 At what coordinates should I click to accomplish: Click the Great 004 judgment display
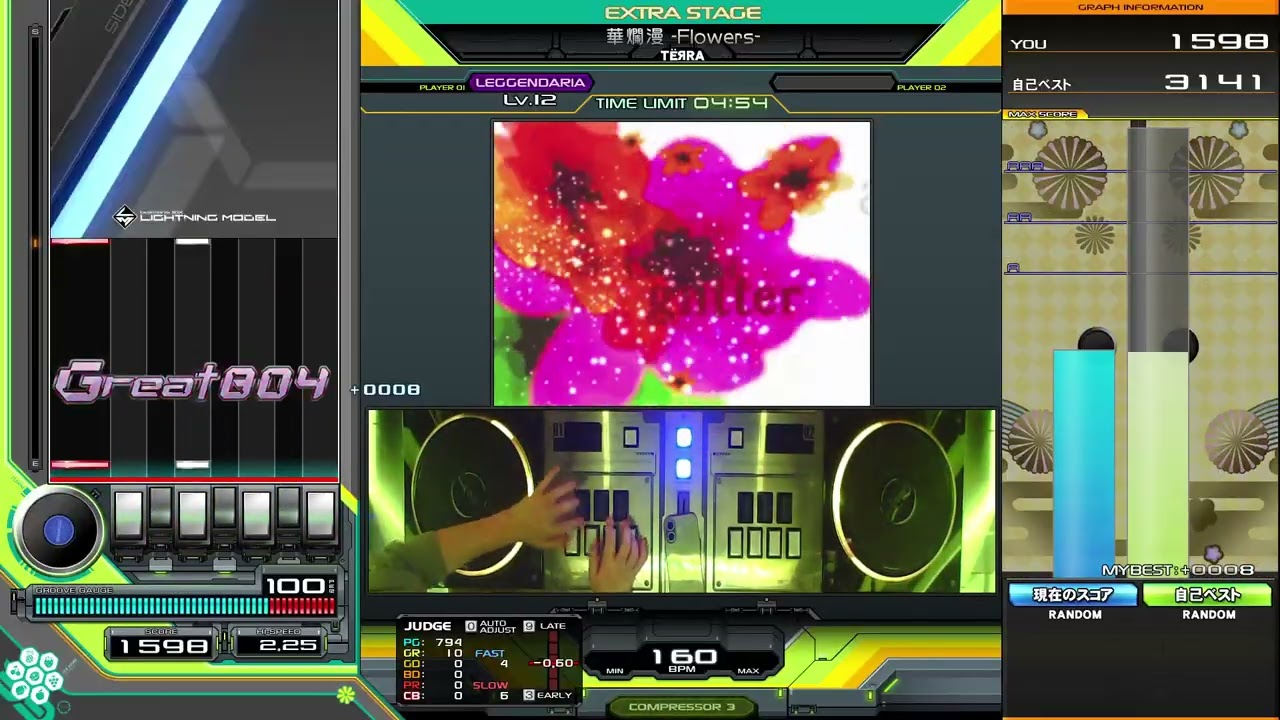click(x=191, y=384)
